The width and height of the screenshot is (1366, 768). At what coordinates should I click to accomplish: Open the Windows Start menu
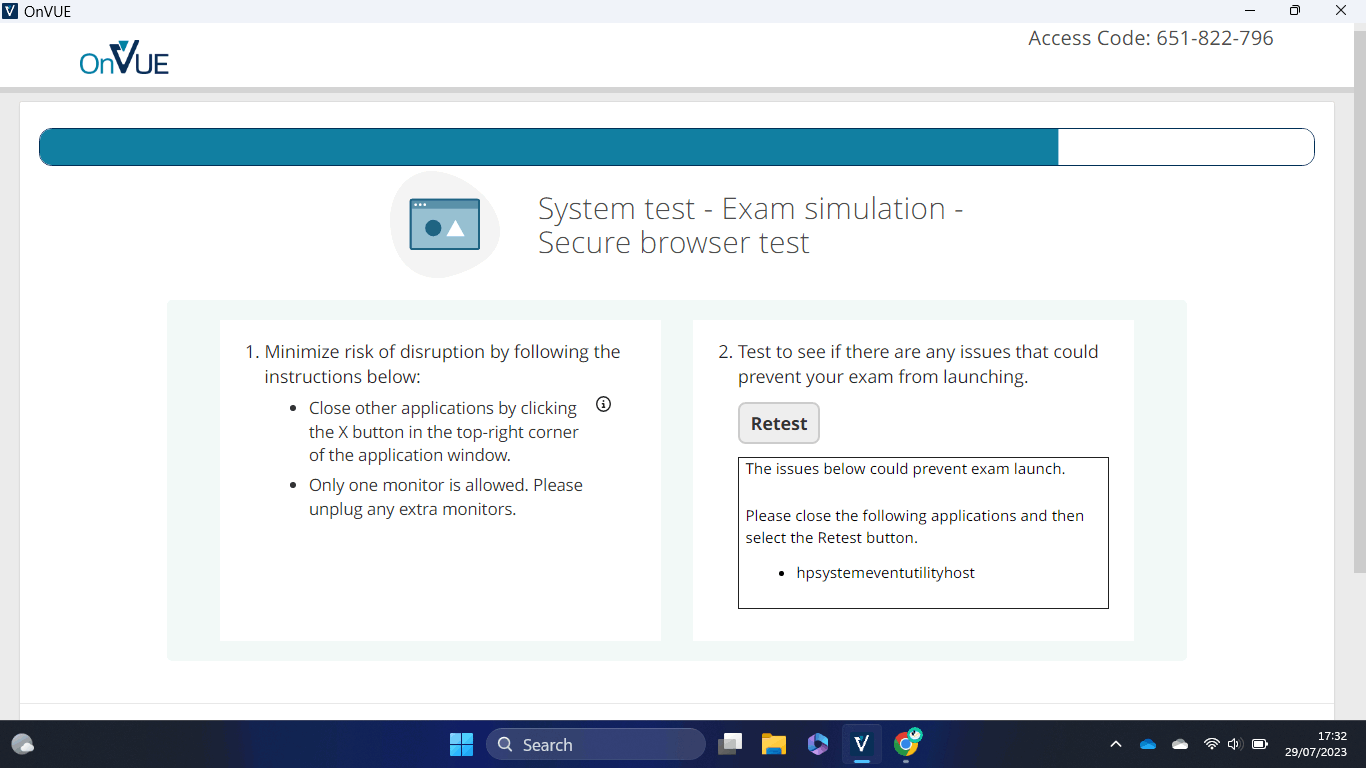pyautogui.click(x=461, y=744)
